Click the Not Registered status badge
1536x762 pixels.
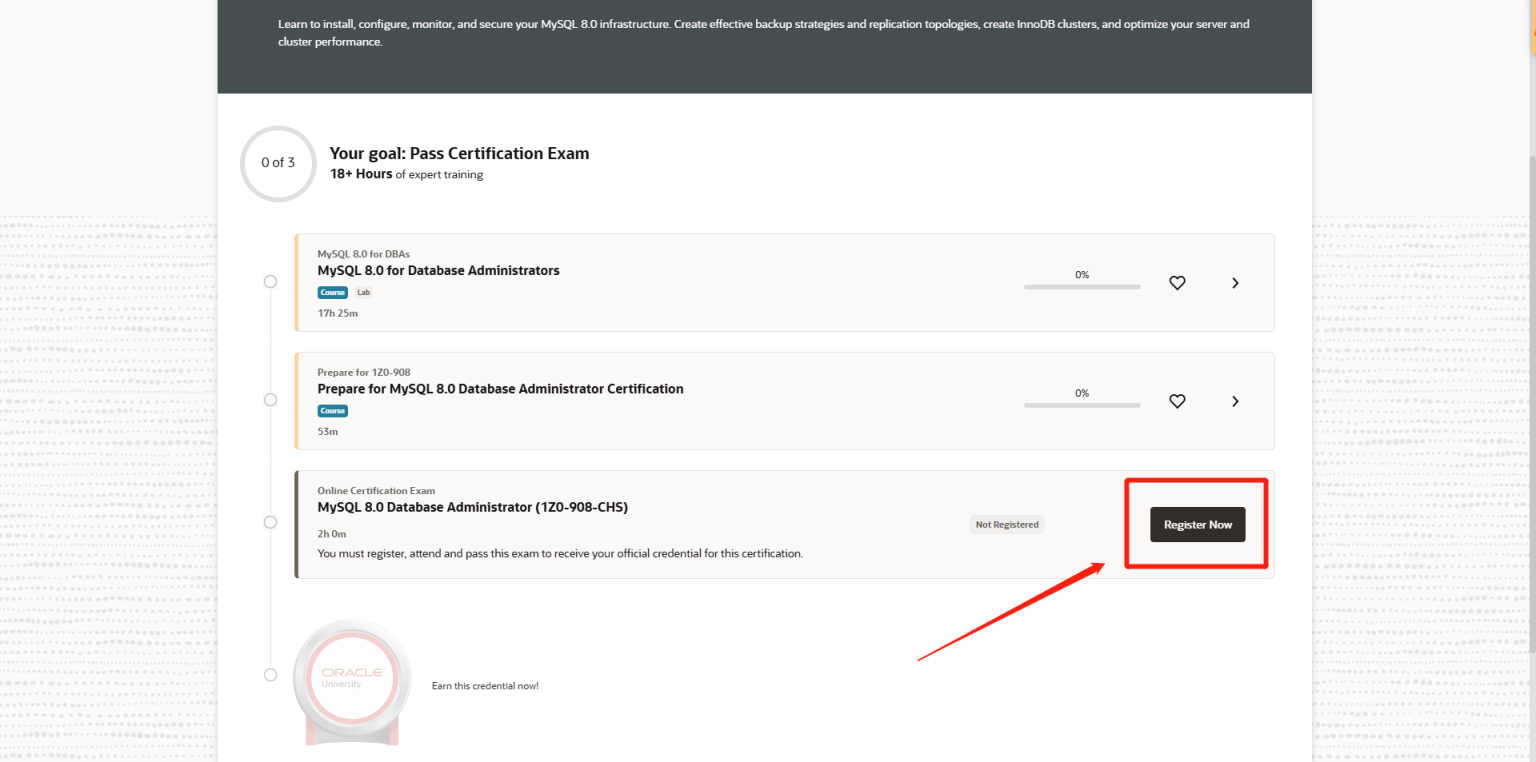coord(1006,524)
